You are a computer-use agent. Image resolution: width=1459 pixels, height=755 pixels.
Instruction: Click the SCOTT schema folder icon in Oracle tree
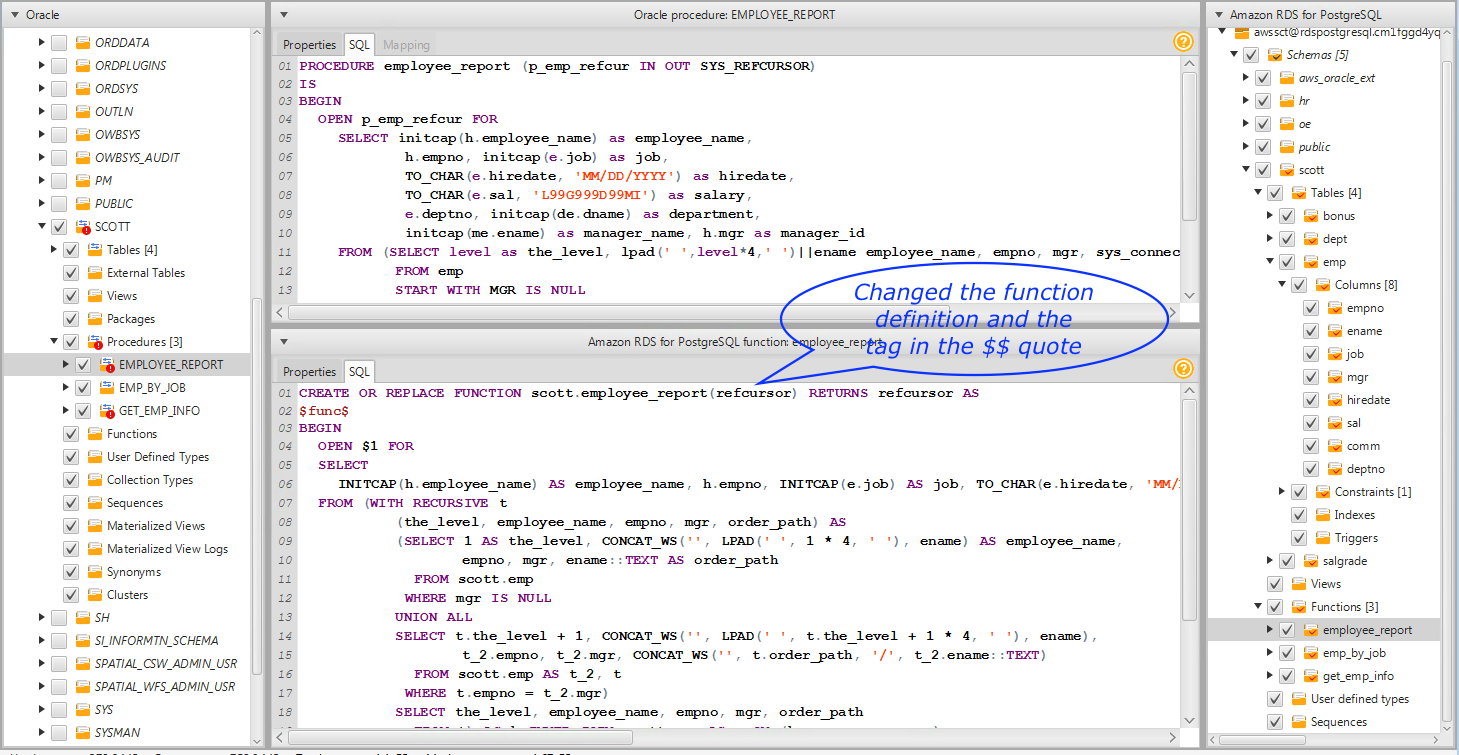(83, 227)
